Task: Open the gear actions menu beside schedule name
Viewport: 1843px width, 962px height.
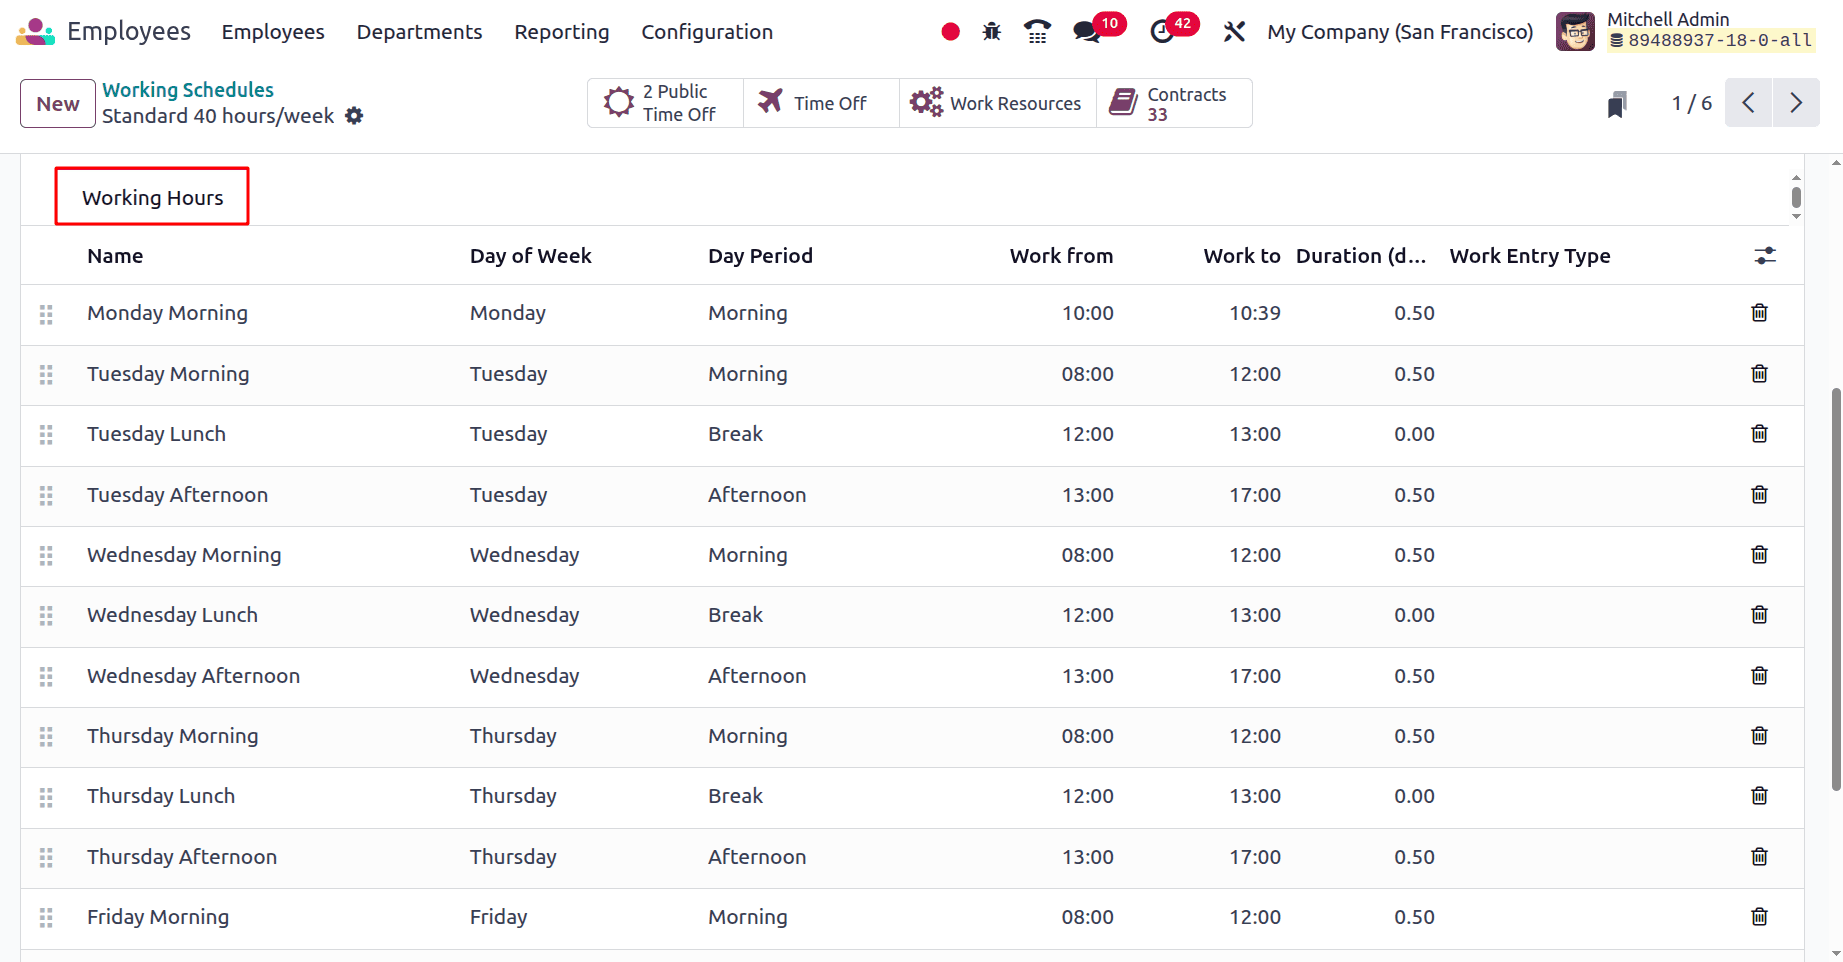Action: coord(354,116)
